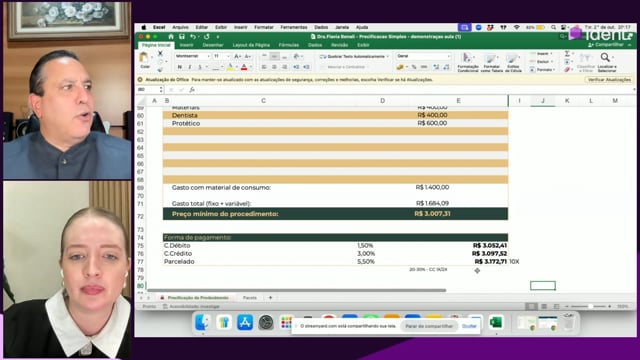Toggle Italic formatting

pos(190,67)
